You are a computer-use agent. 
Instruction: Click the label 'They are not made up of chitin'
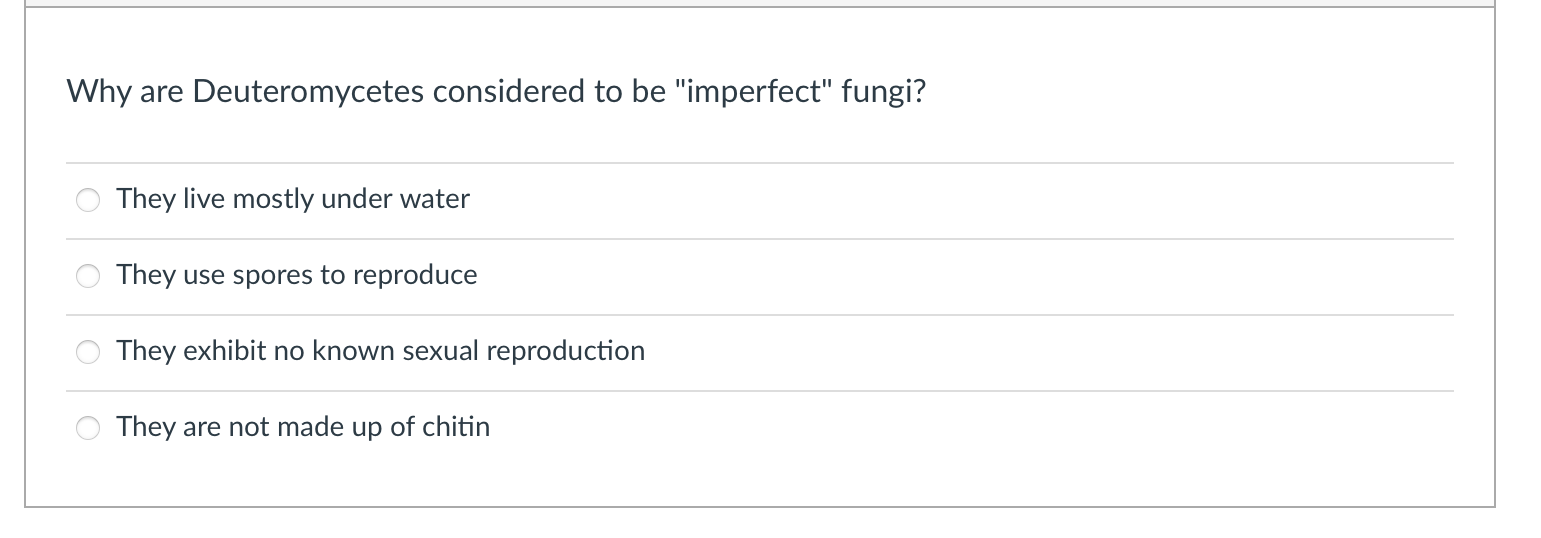click(303, 427)
